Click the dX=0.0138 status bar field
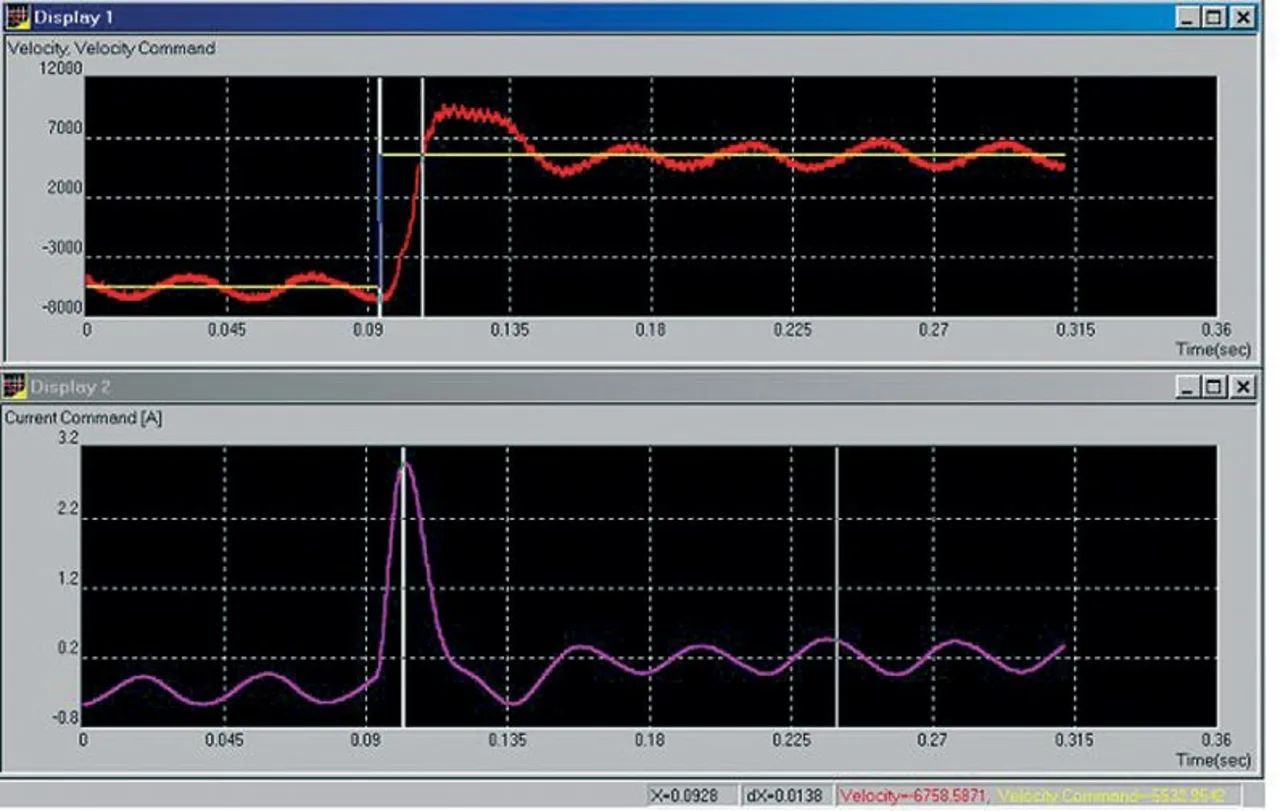Image resolution: width=1280 pixels, height=811 pixels. [785, 796]
